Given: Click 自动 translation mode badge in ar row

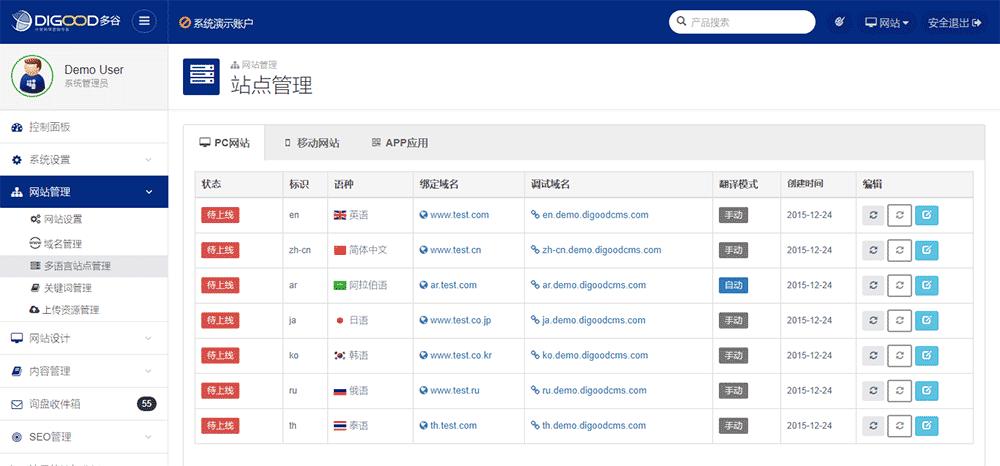Looking at the screenshot, I should pyautogui.click(x=733, y=285).
